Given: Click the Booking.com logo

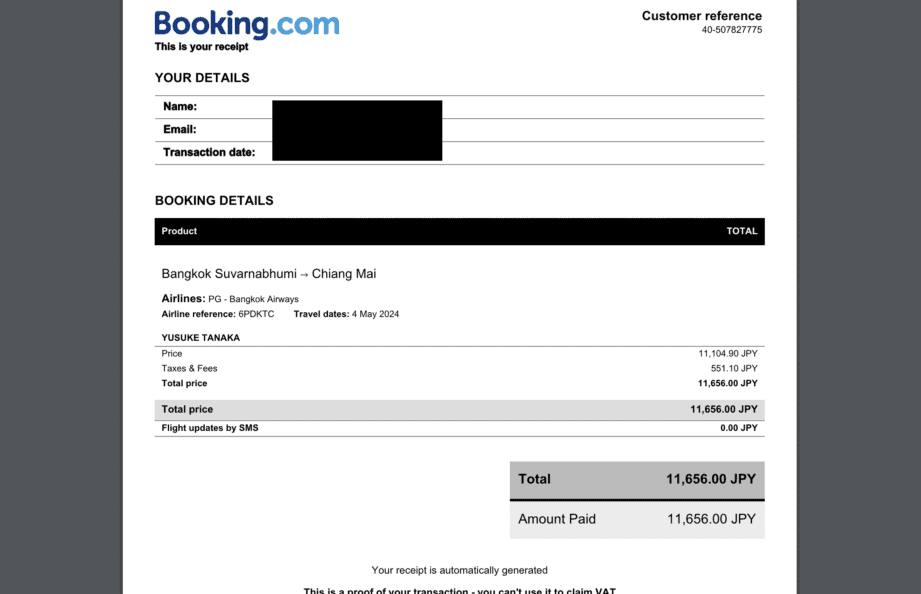Looking at the screenshot, I should [246, 25].
